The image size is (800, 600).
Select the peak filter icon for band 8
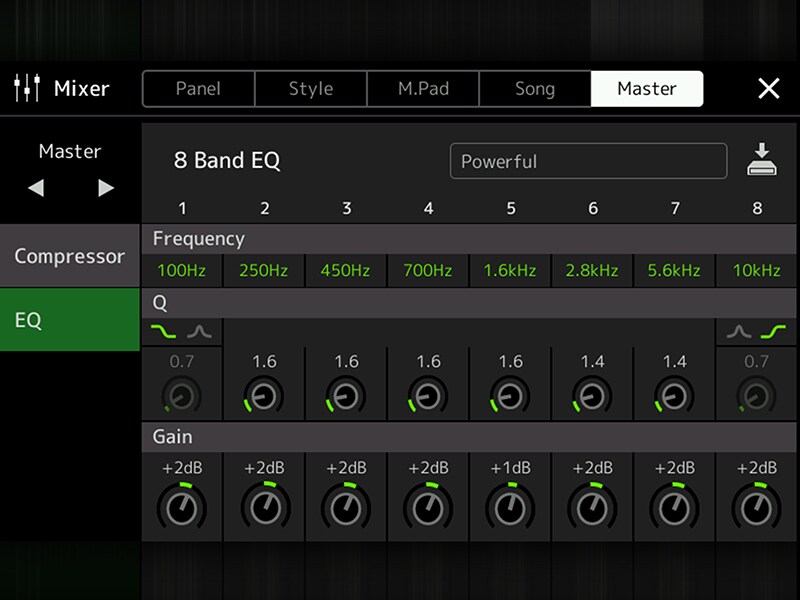(x=739, y=329)
